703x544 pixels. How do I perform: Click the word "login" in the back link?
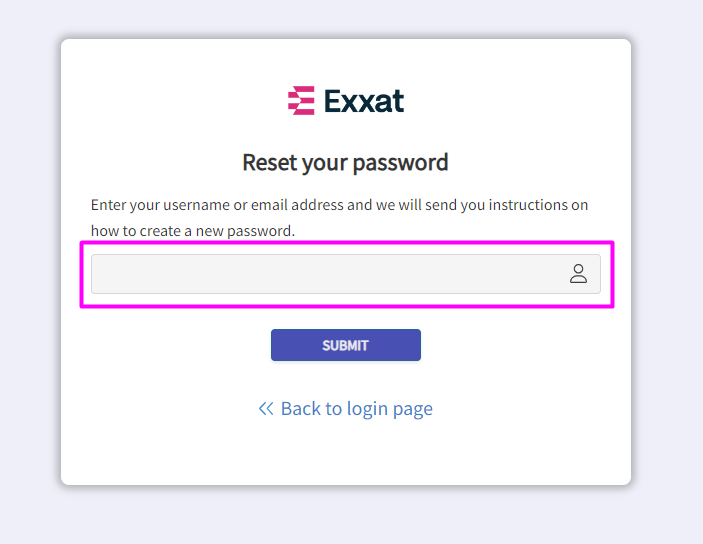(367, 409)
